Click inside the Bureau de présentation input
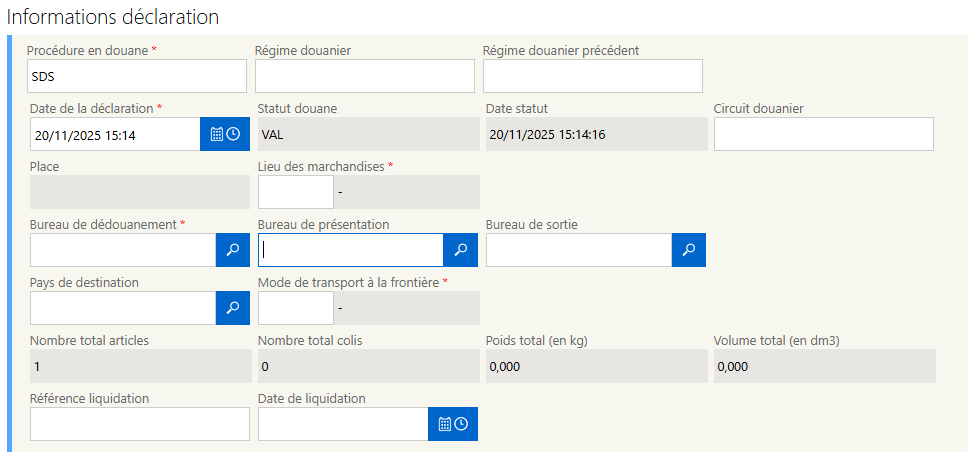This screenshot has height=452, width=976. [350, 250]
